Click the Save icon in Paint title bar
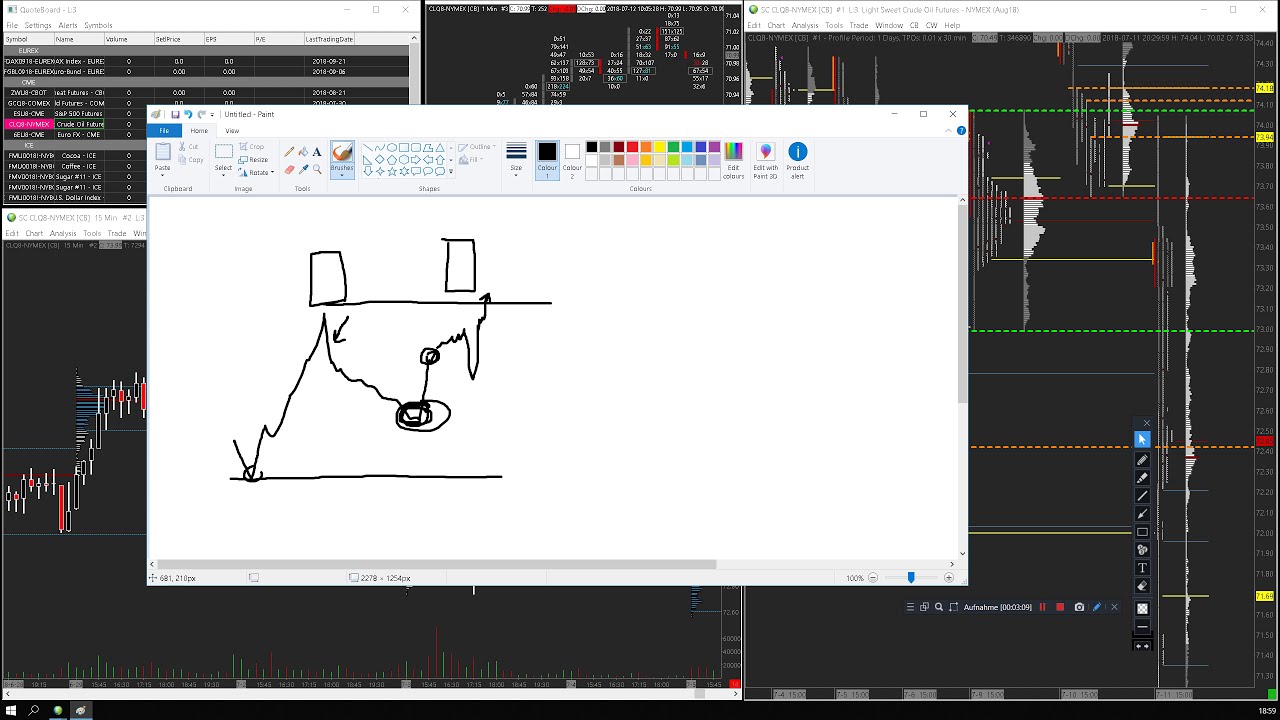This screenshot has height=720, width=1280. pos(175,114)
